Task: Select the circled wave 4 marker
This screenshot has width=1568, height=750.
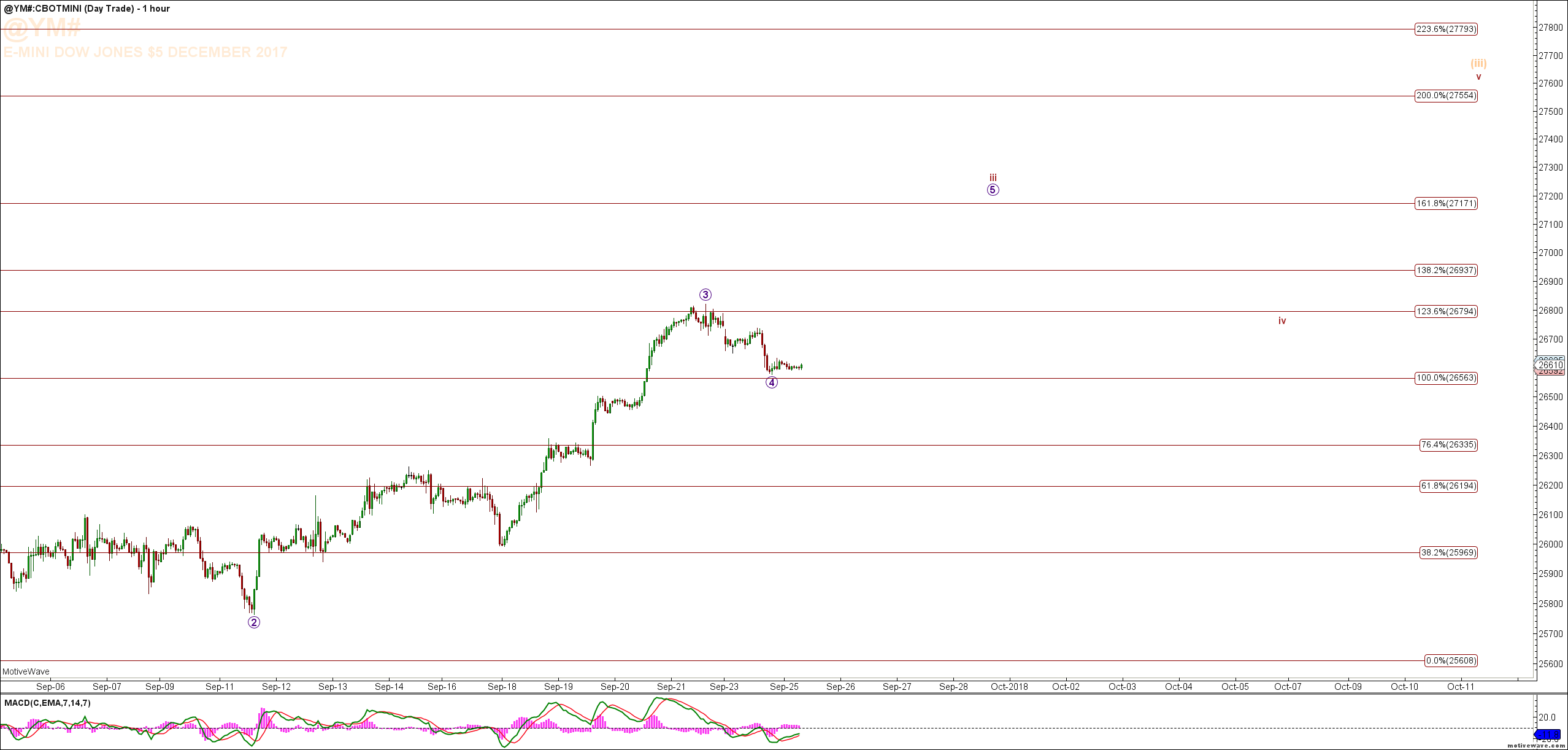Action: pyautogui.click(x=772, y=382)
